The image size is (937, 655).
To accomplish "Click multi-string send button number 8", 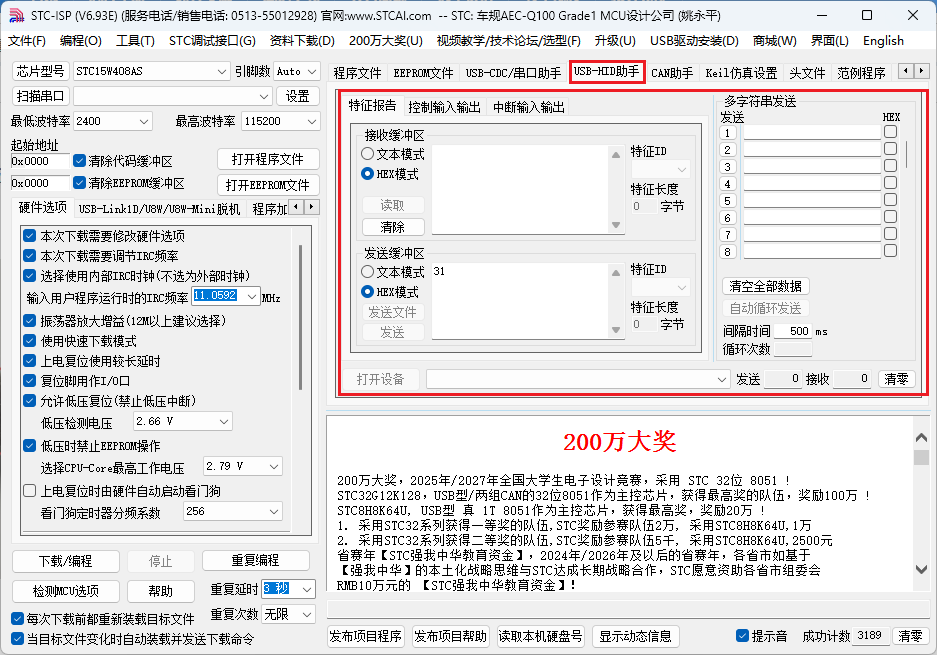I will click(727, 252).
